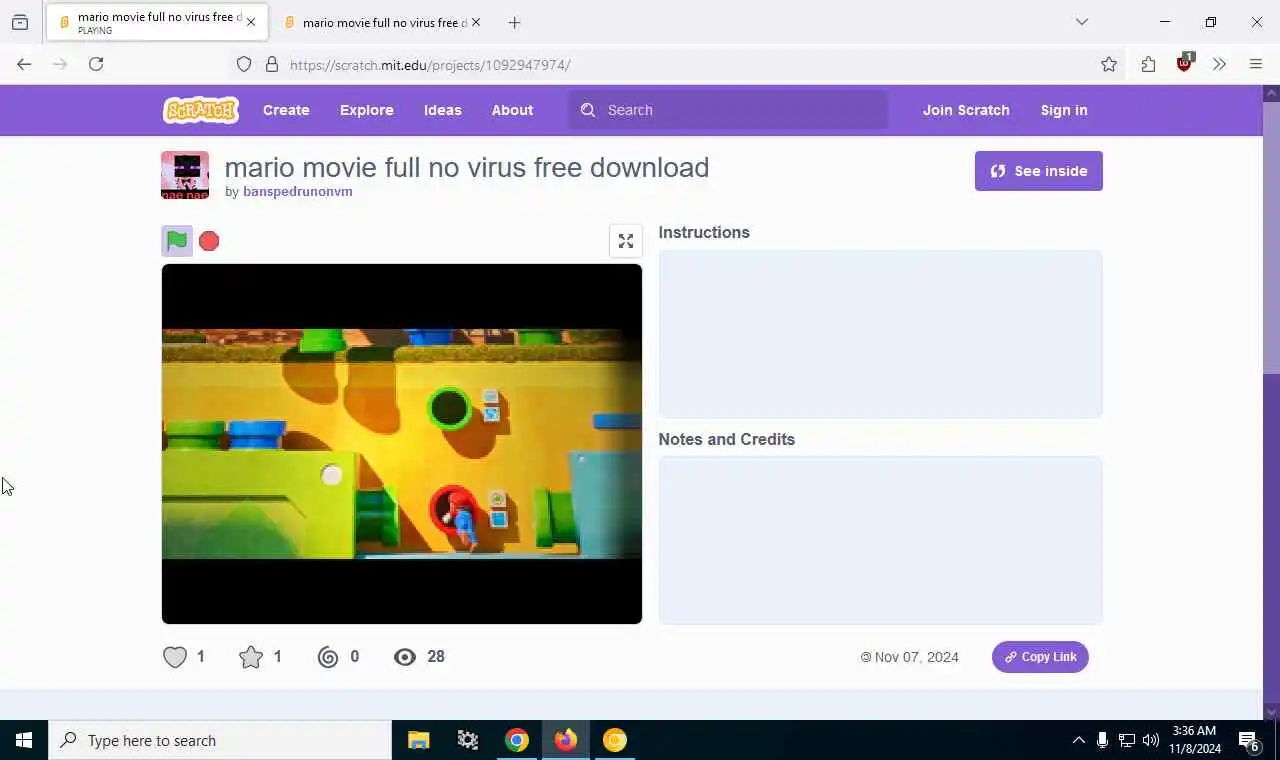The width and height of the screenshot is (1280, 760).
Task: Click the site security padlock icon
Action: 271,64
